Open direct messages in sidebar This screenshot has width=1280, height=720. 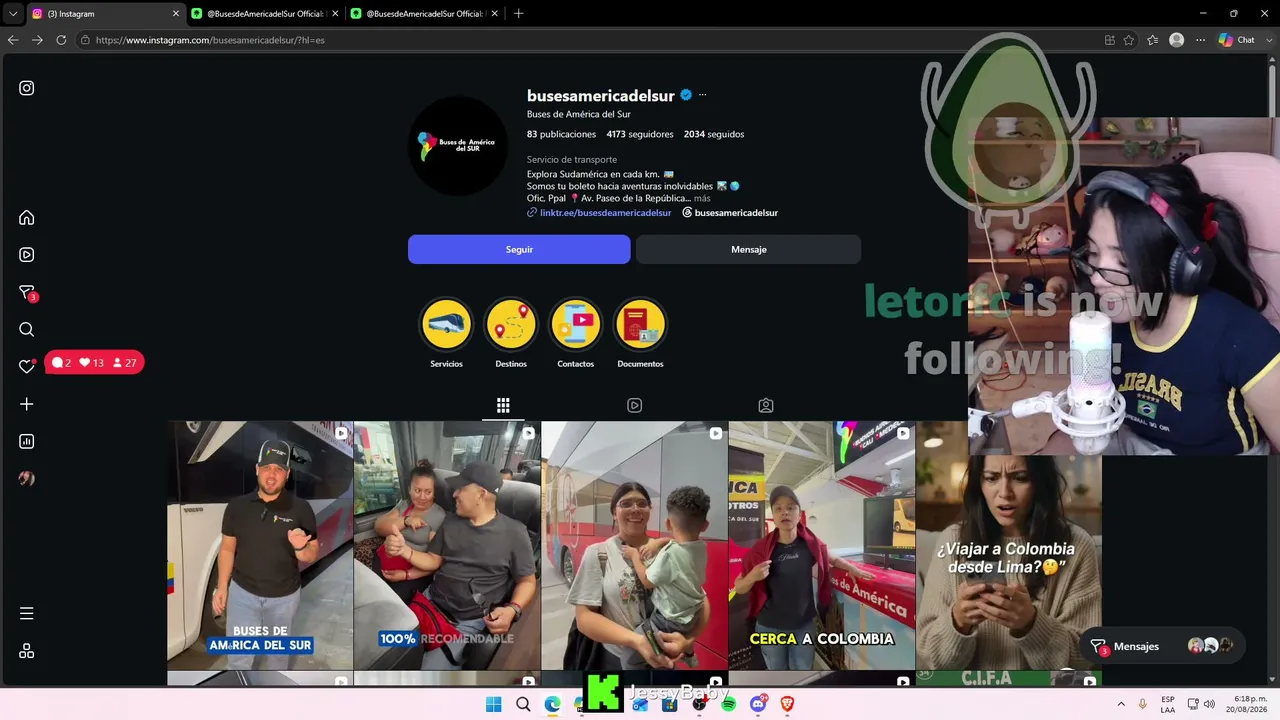pos(27,292)
